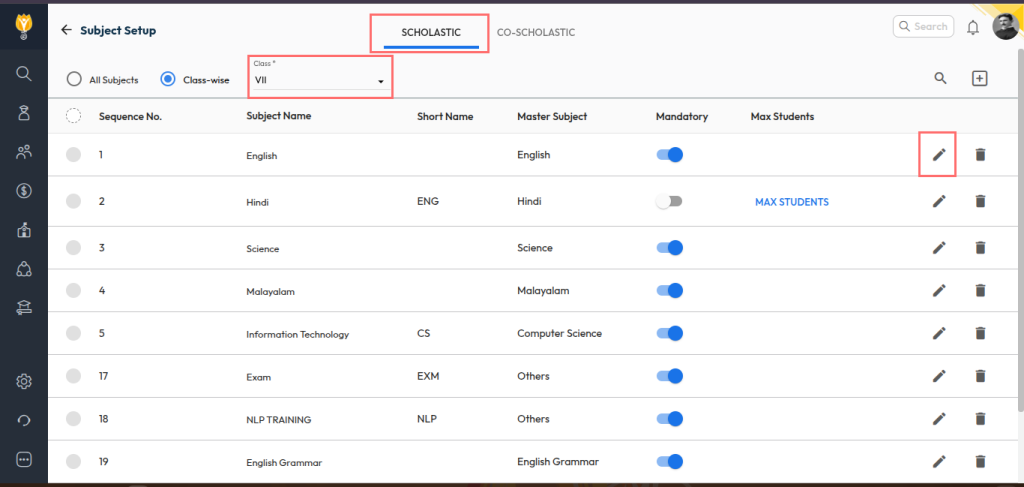Select the SCHOLASTIC tab
Screen dimensions: 1024x487
pyautogui.click(x=431, y=32)
